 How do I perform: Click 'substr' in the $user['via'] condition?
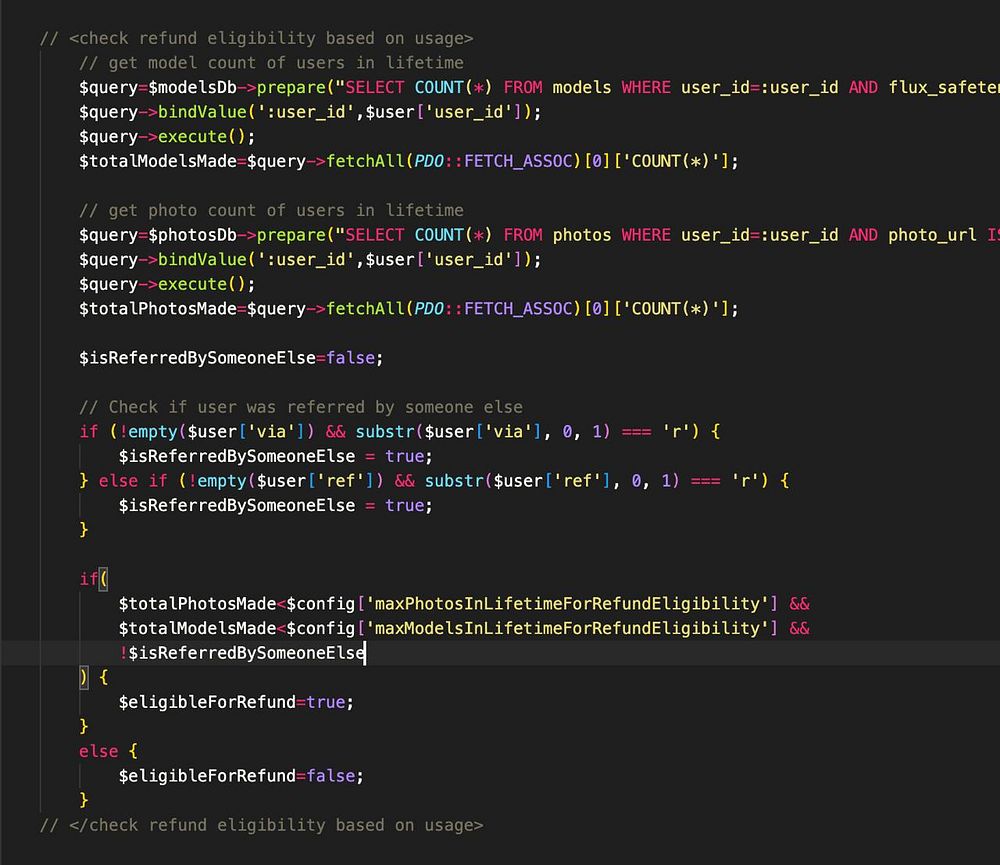(x=385, y=432)
